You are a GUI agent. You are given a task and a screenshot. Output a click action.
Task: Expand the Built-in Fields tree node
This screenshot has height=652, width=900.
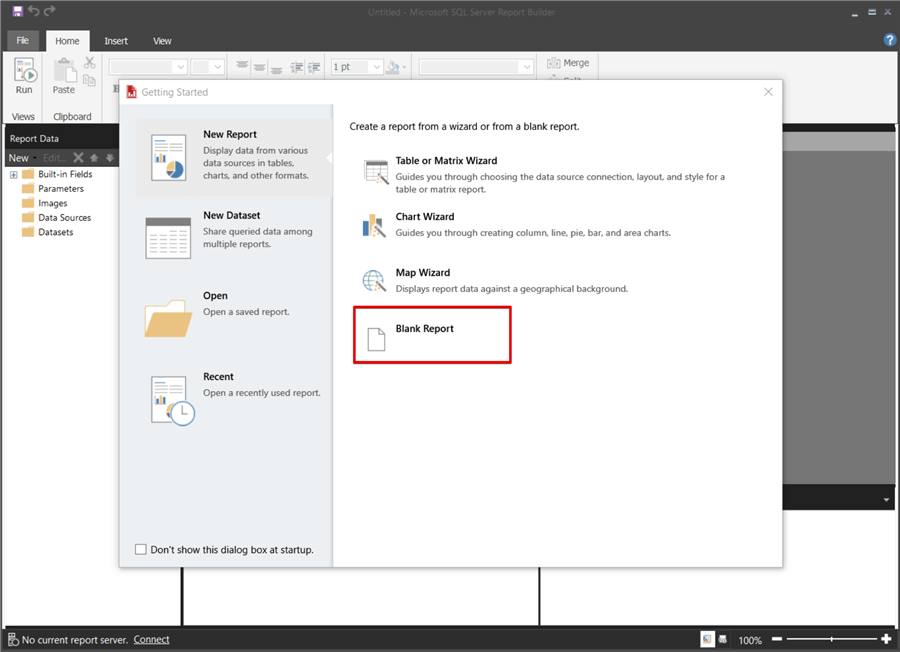tap(14, 174)
